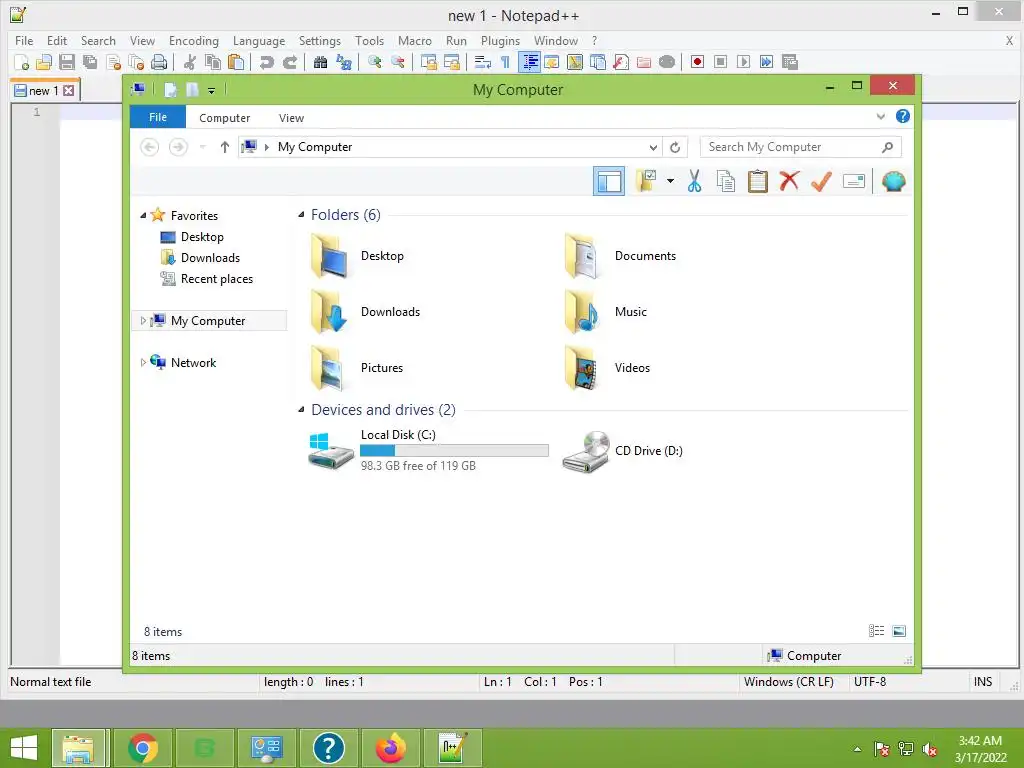Collapse the Favorites tree node

142,216
